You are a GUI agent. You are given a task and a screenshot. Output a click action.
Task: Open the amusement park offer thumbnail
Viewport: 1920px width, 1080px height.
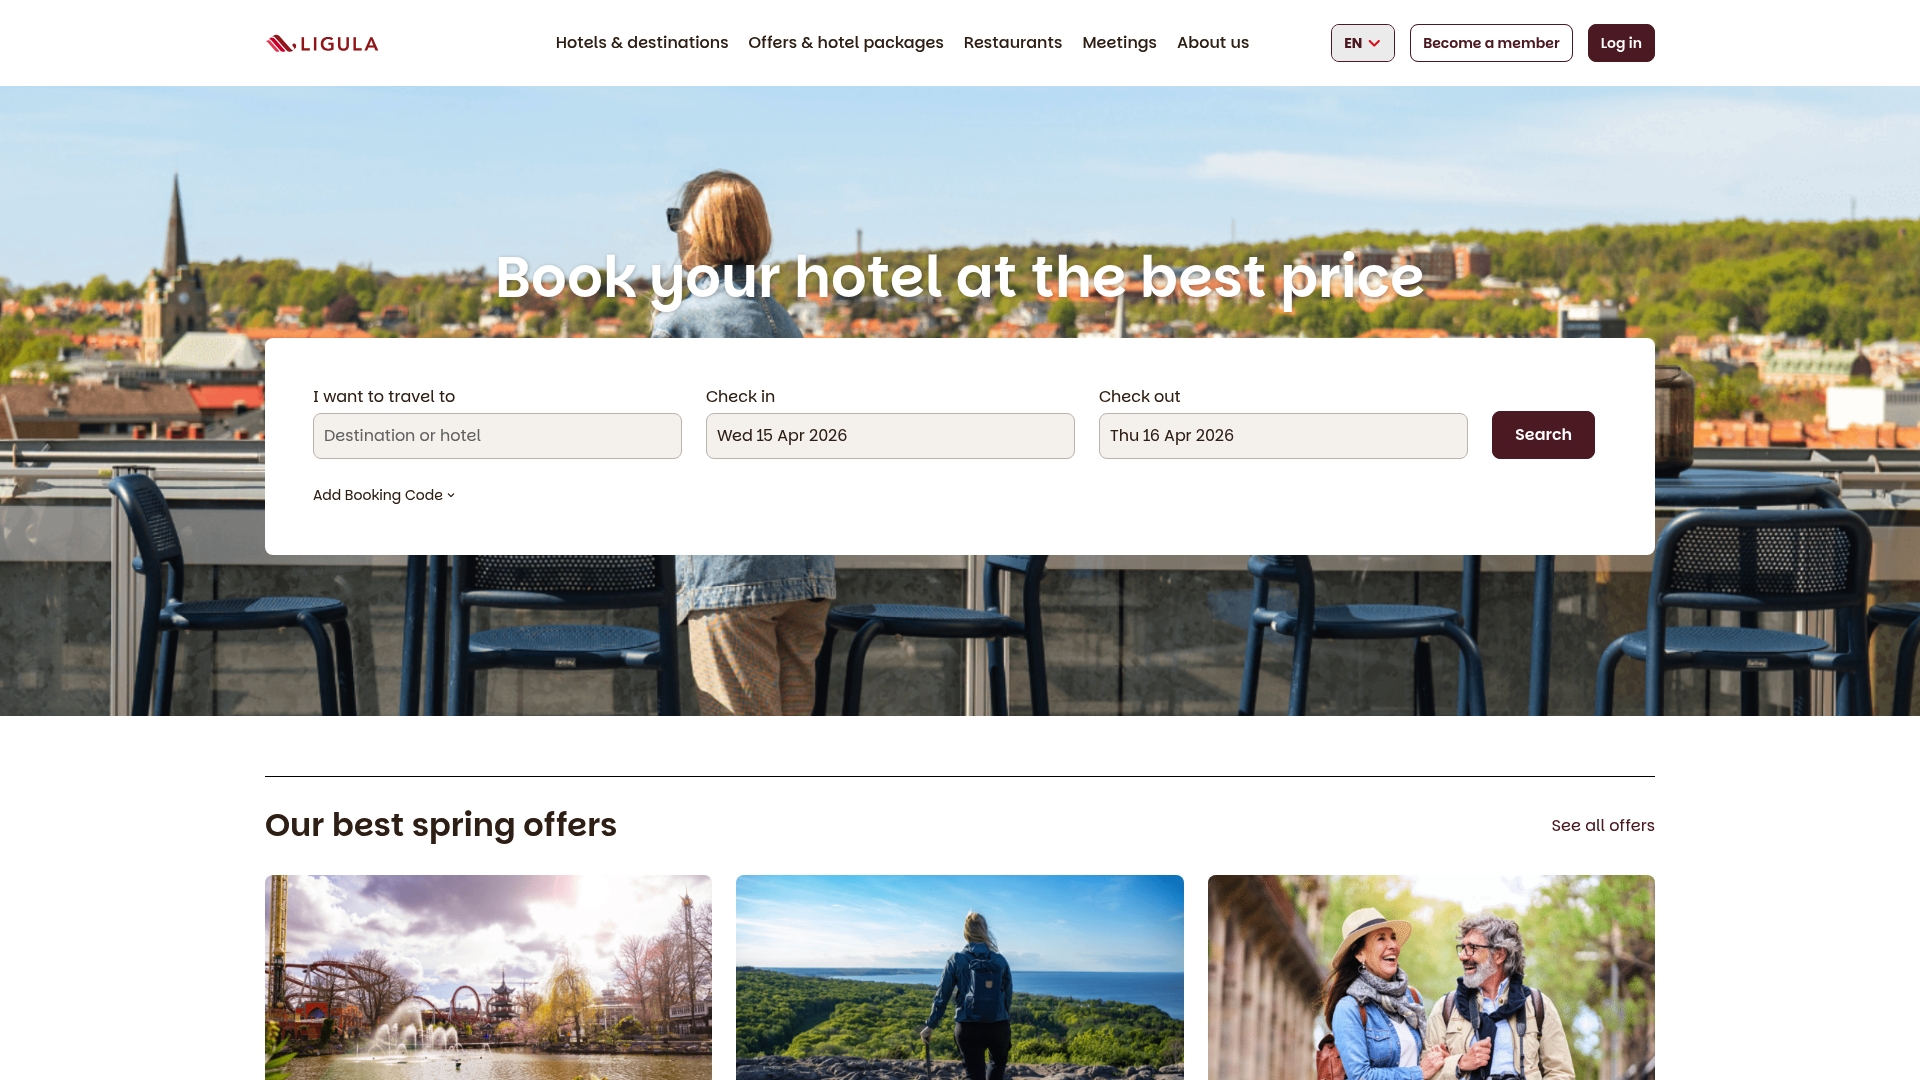click(488, 977)
